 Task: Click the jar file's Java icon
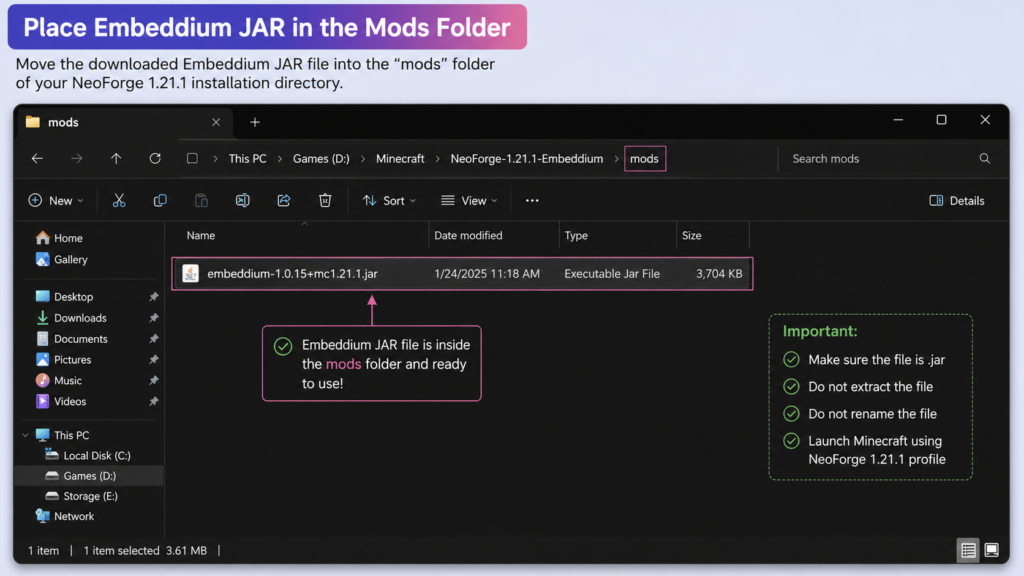191,274
